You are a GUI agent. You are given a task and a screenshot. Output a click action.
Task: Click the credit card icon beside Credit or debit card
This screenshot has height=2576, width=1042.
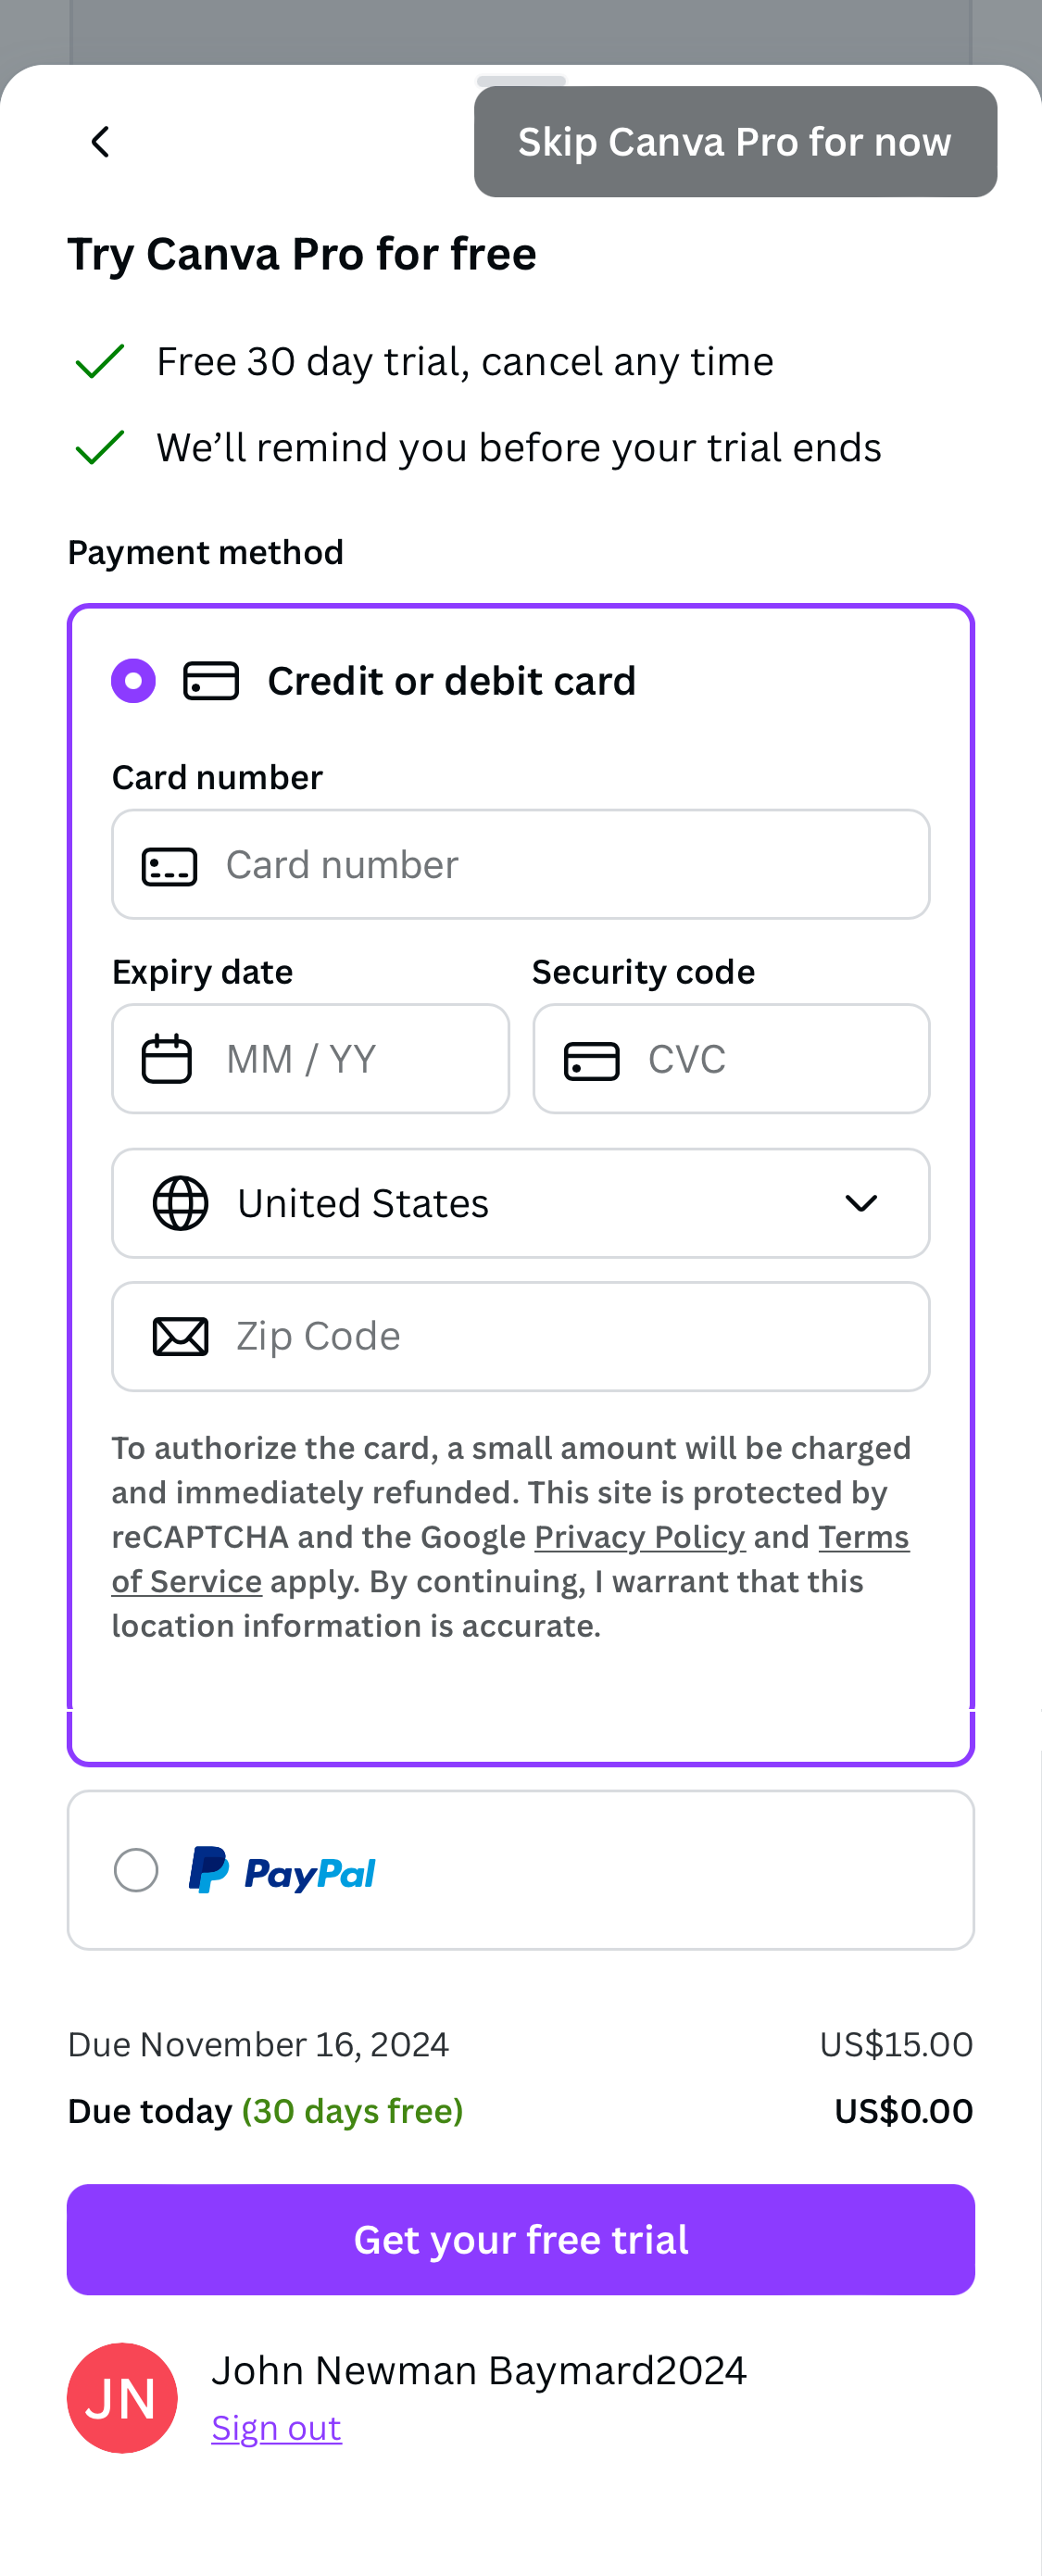coord(212,679)
